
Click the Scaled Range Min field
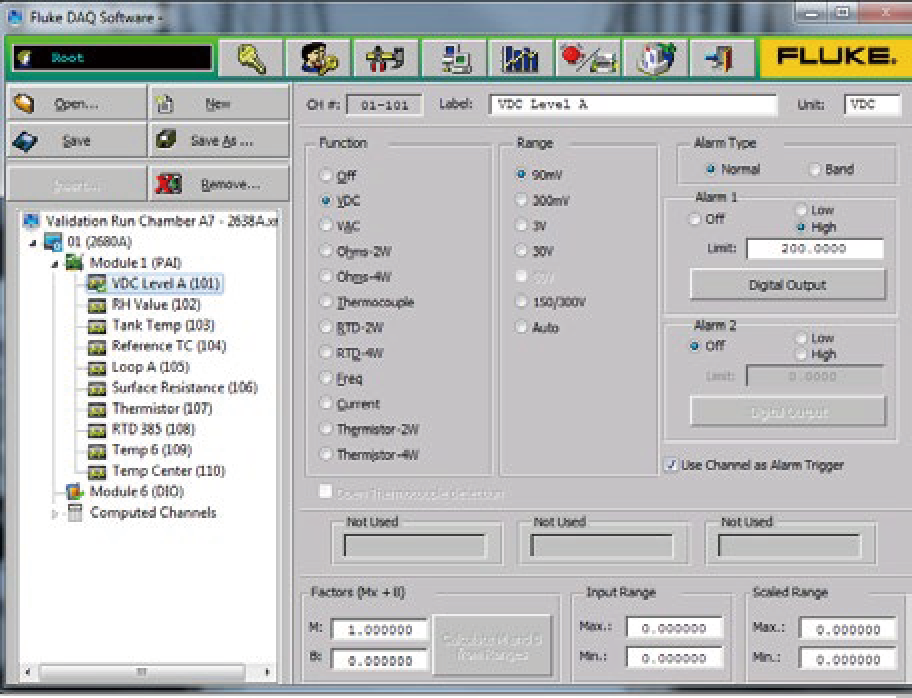pyautogui.click(x=847, y=660)
